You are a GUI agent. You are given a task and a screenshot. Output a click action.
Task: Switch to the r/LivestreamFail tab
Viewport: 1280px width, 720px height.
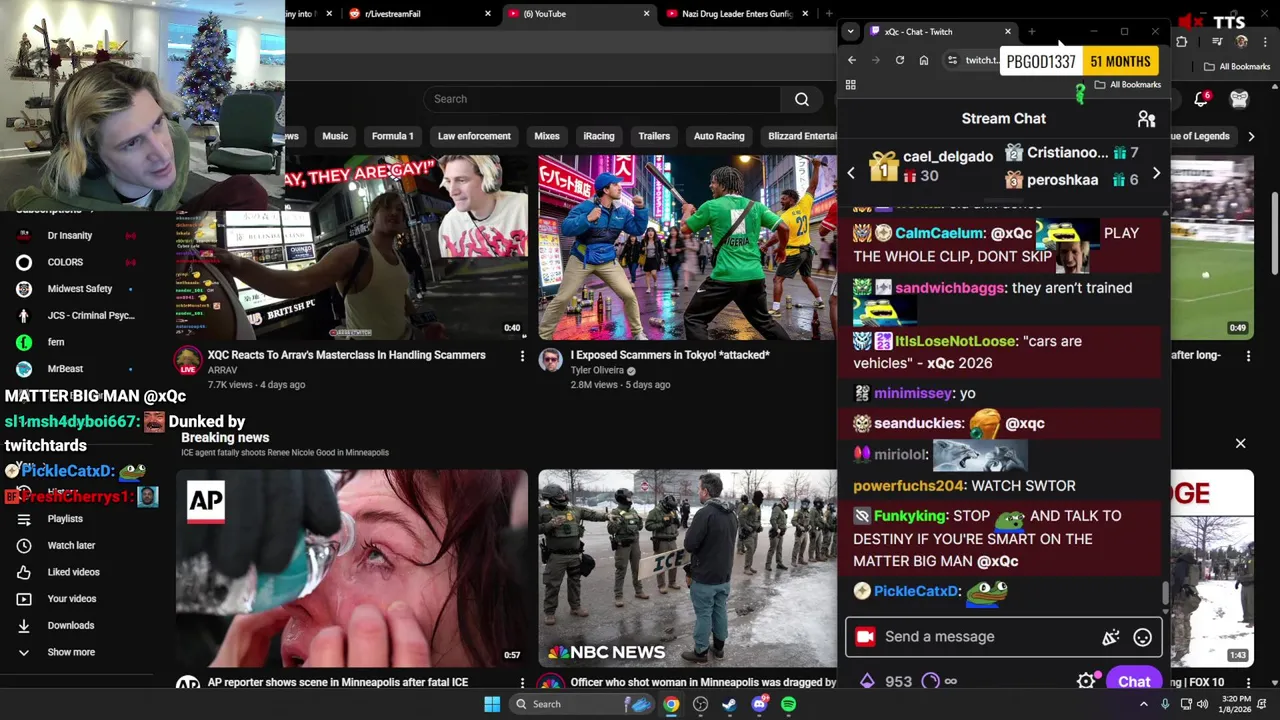(x=418, y=14)
